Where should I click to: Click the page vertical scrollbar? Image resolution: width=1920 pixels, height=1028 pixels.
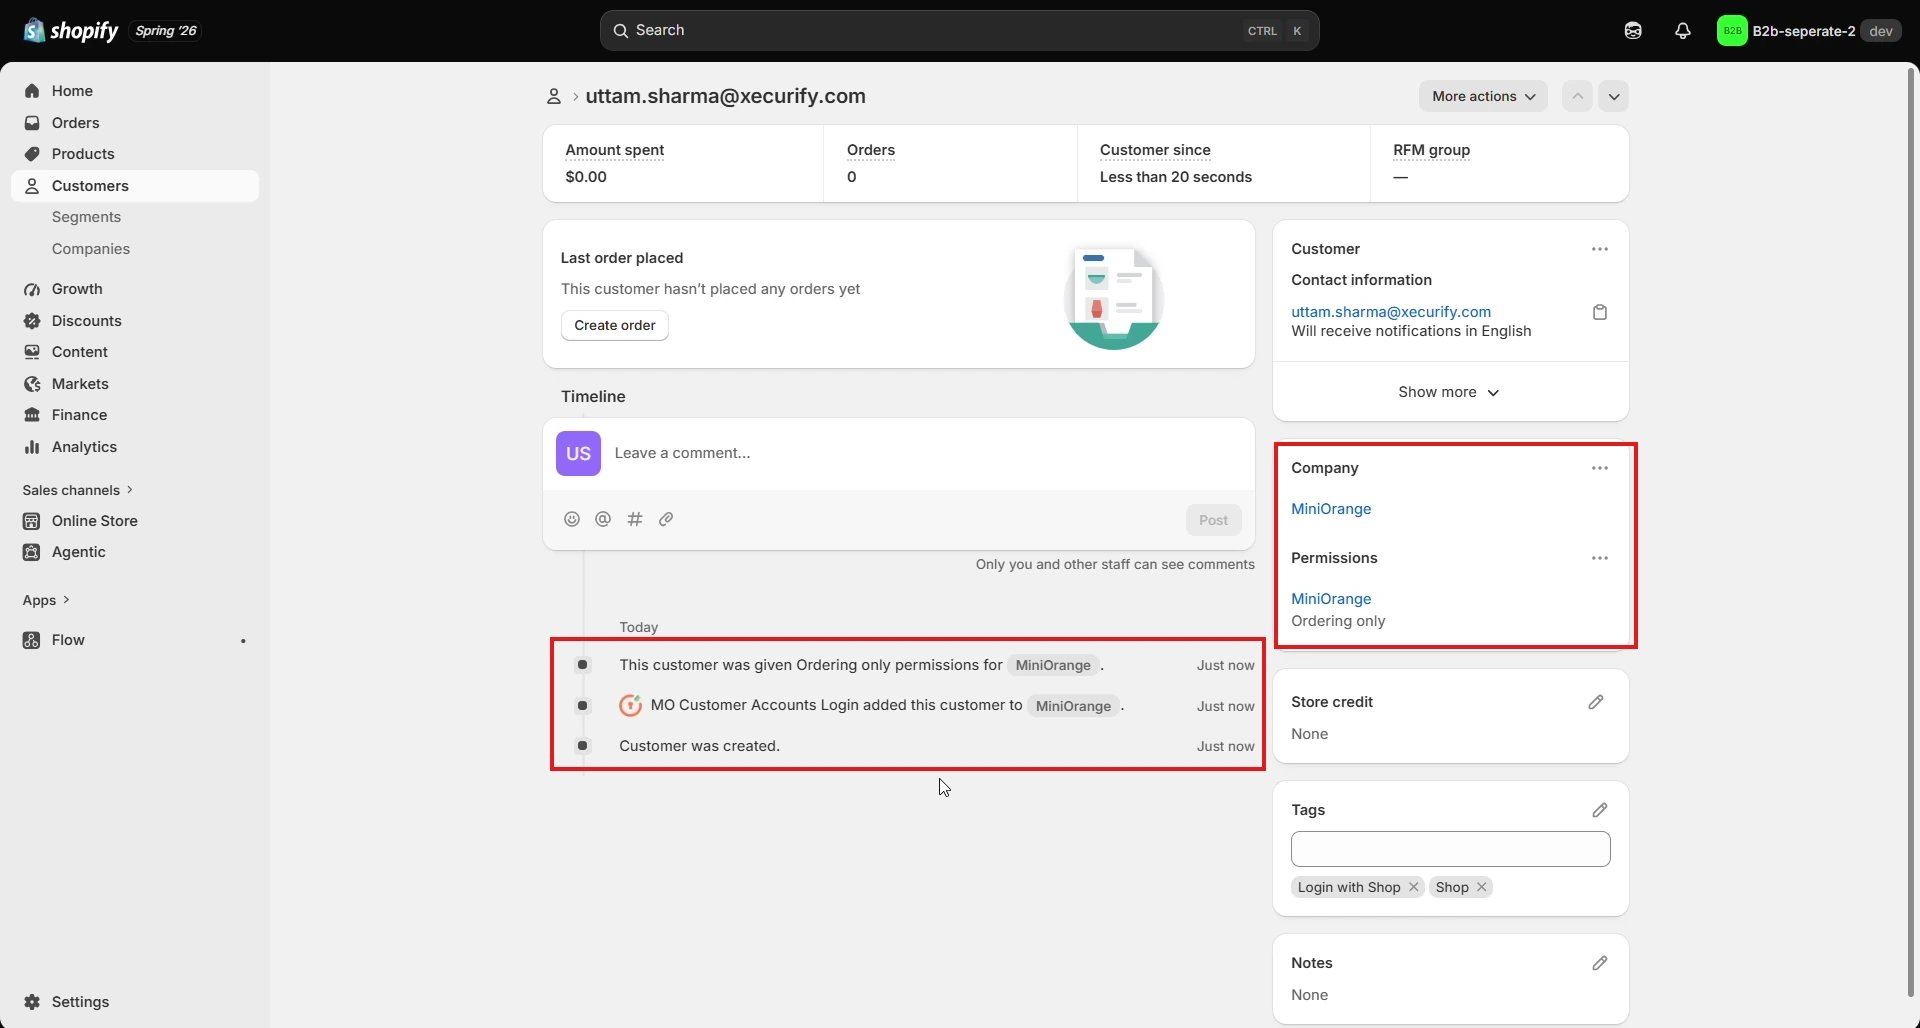coord(1912,532)
